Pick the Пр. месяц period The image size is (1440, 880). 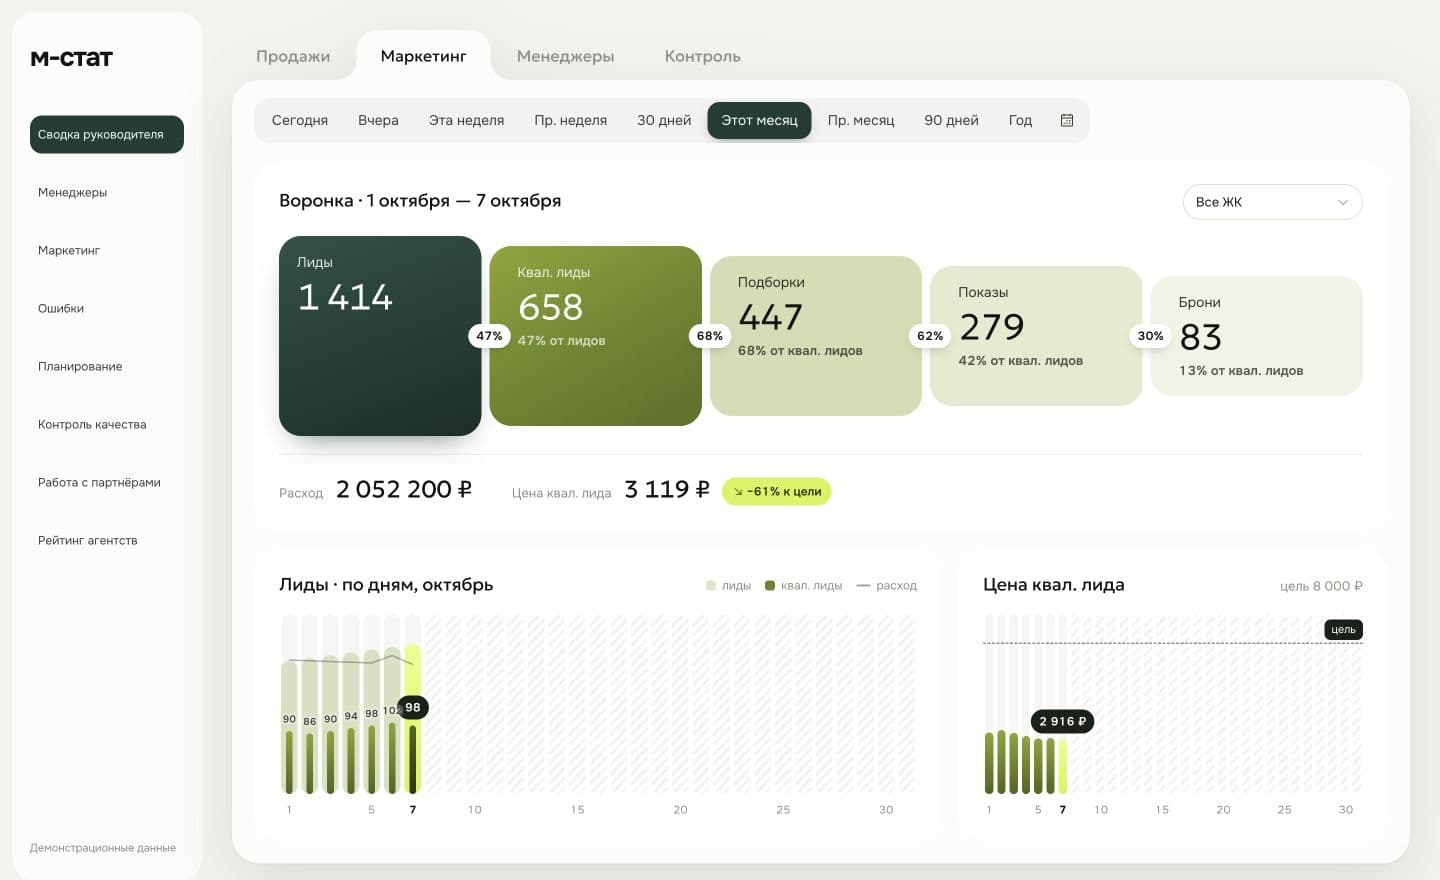tap(861, 120)
